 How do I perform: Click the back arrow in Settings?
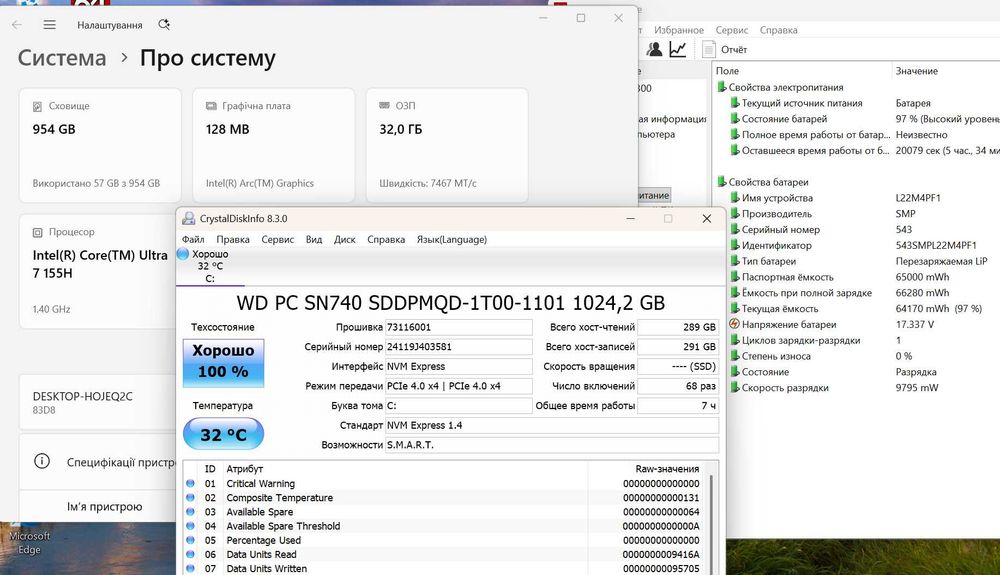tap(17, 25)
